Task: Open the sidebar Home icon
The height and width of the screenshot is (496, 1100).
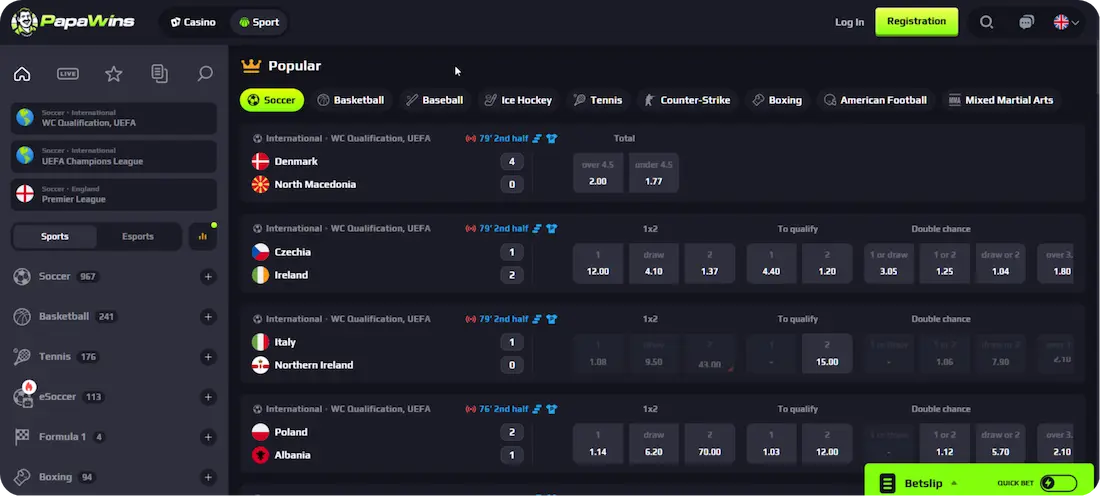Action: coord(22,74)
